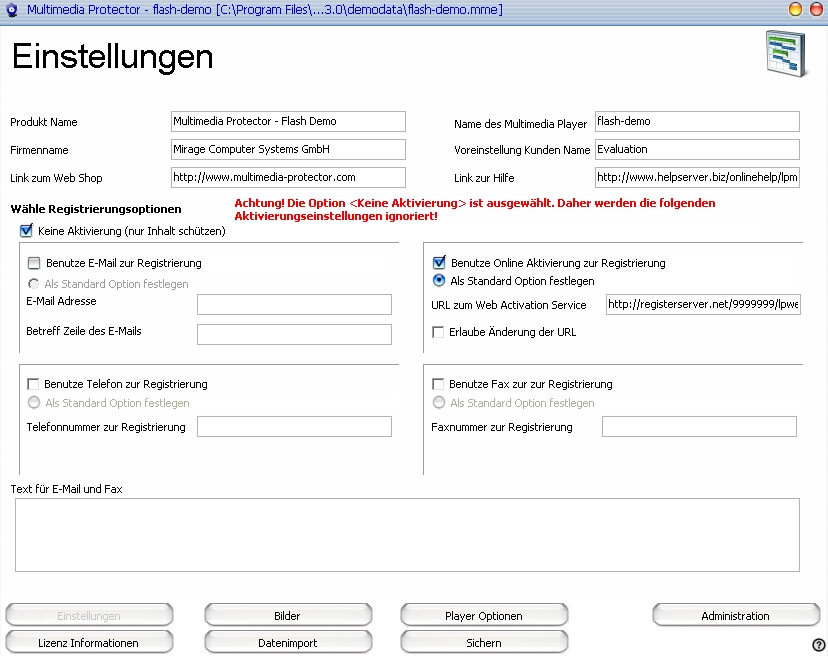Screen dimensions: 828x656
Task: Click the orange minimize window button
Action: [x=795, y=10]
